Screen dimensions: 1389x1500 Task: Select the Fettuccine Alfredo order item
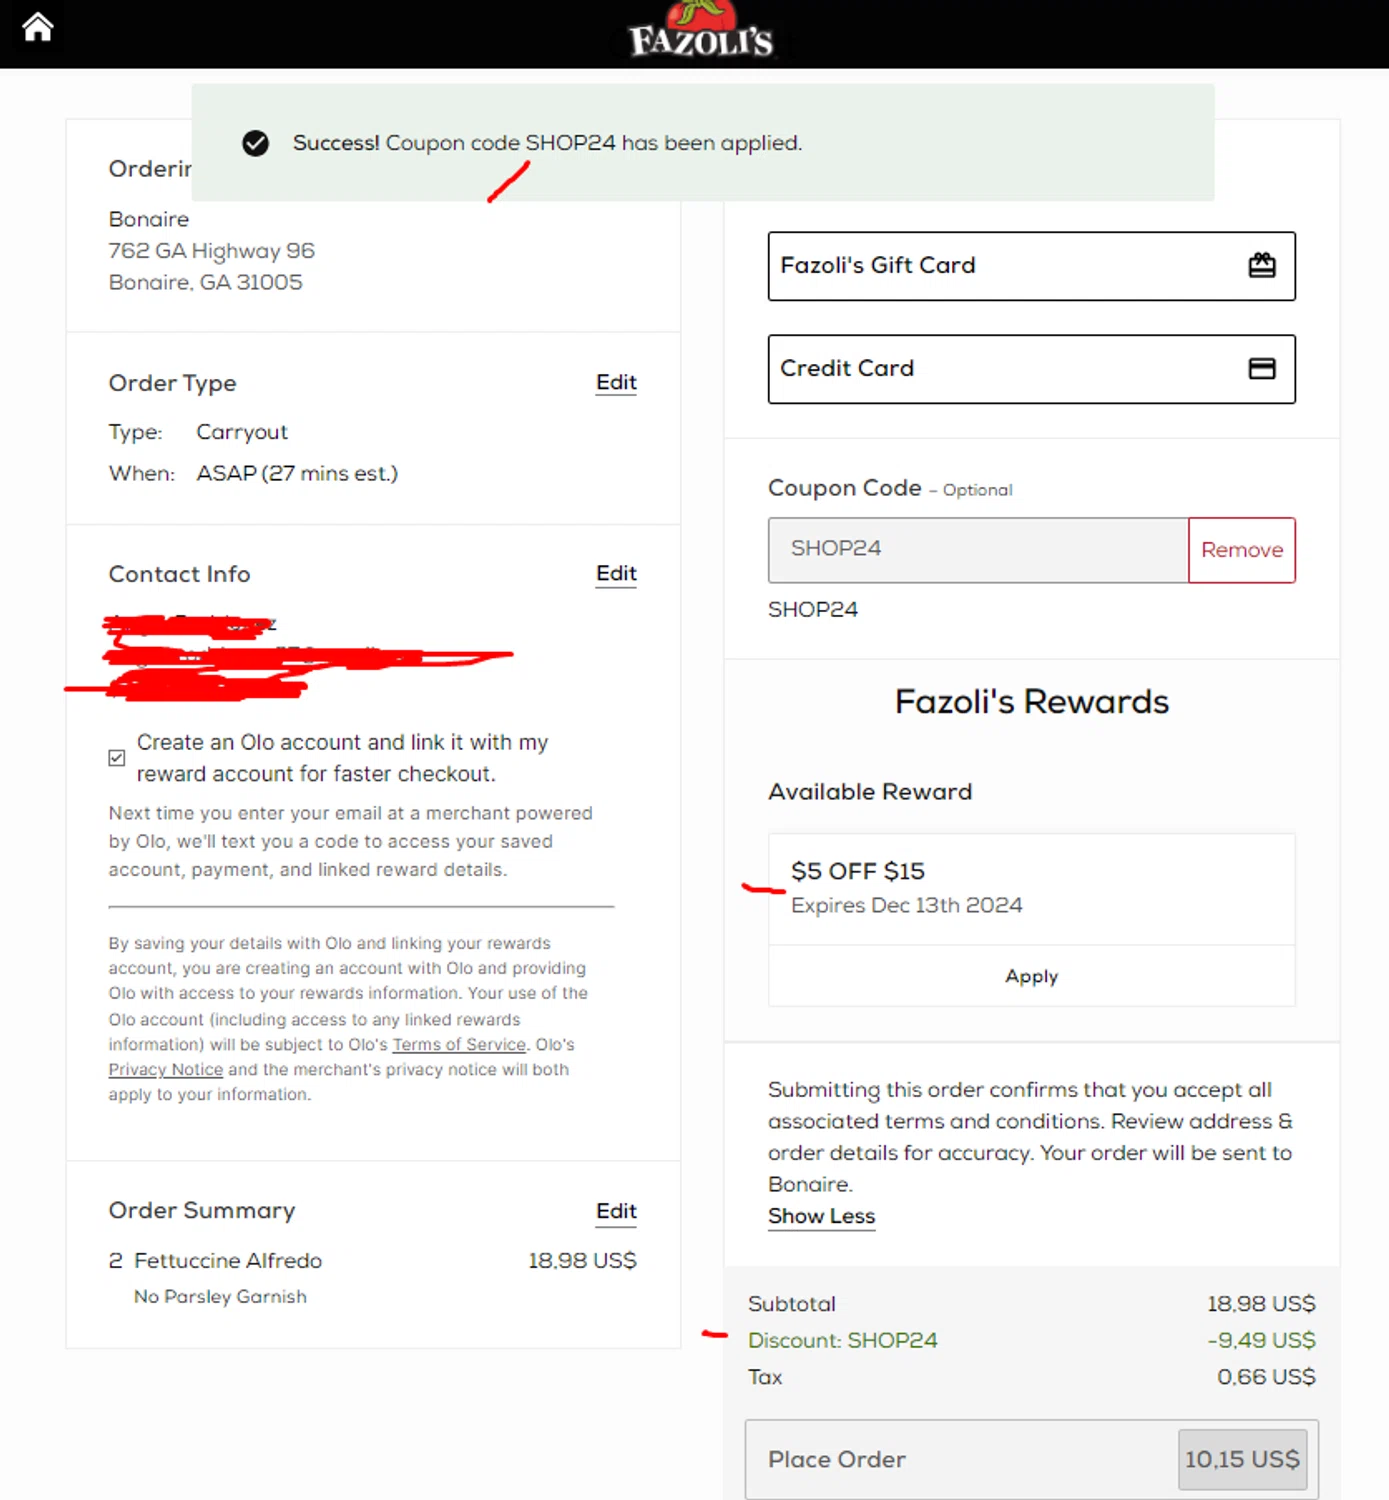pos(228,1260)
